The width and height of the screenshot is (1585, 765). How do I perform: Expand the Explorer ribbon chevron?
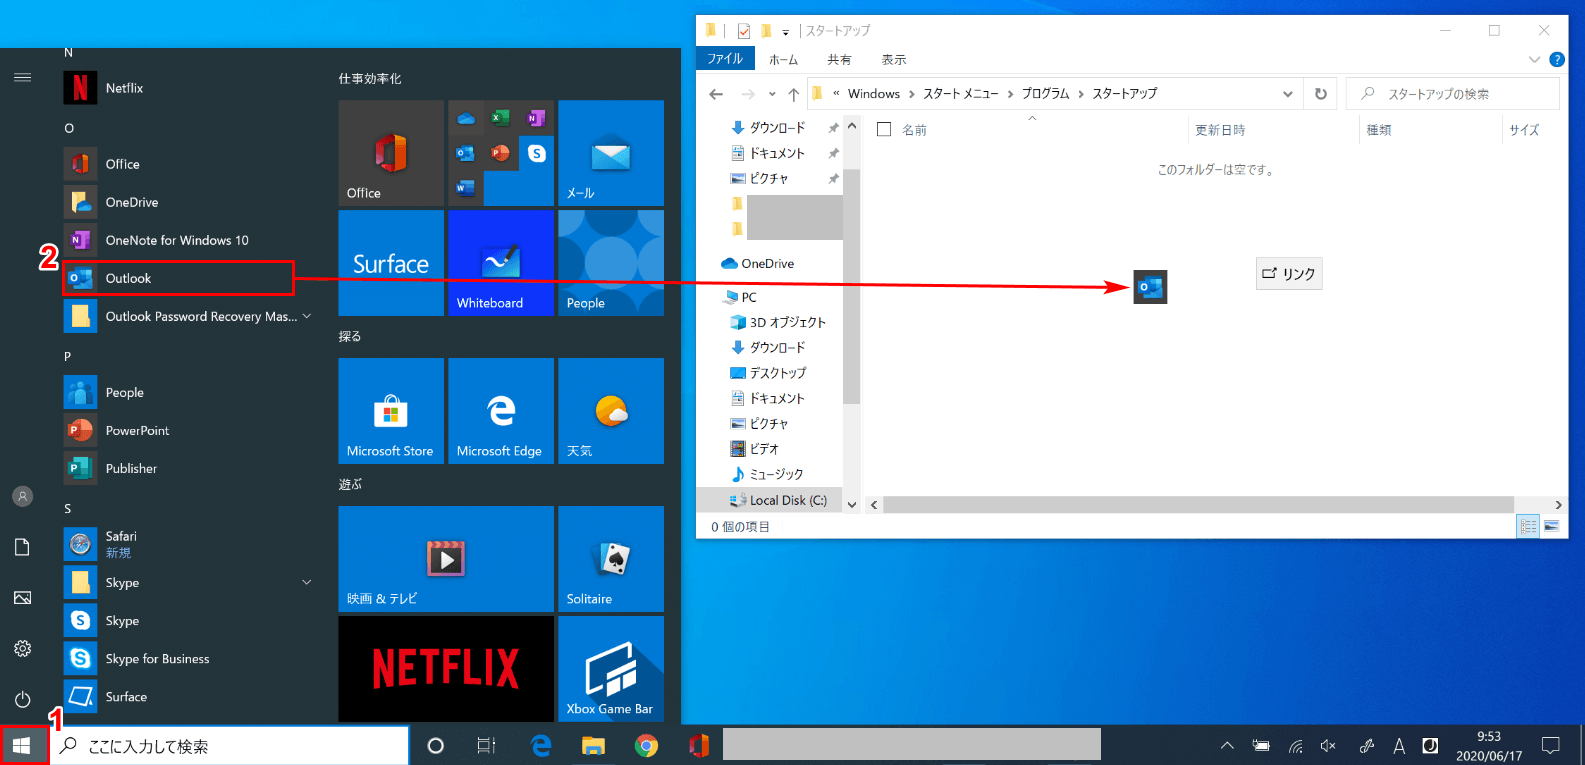point(1534,60)
